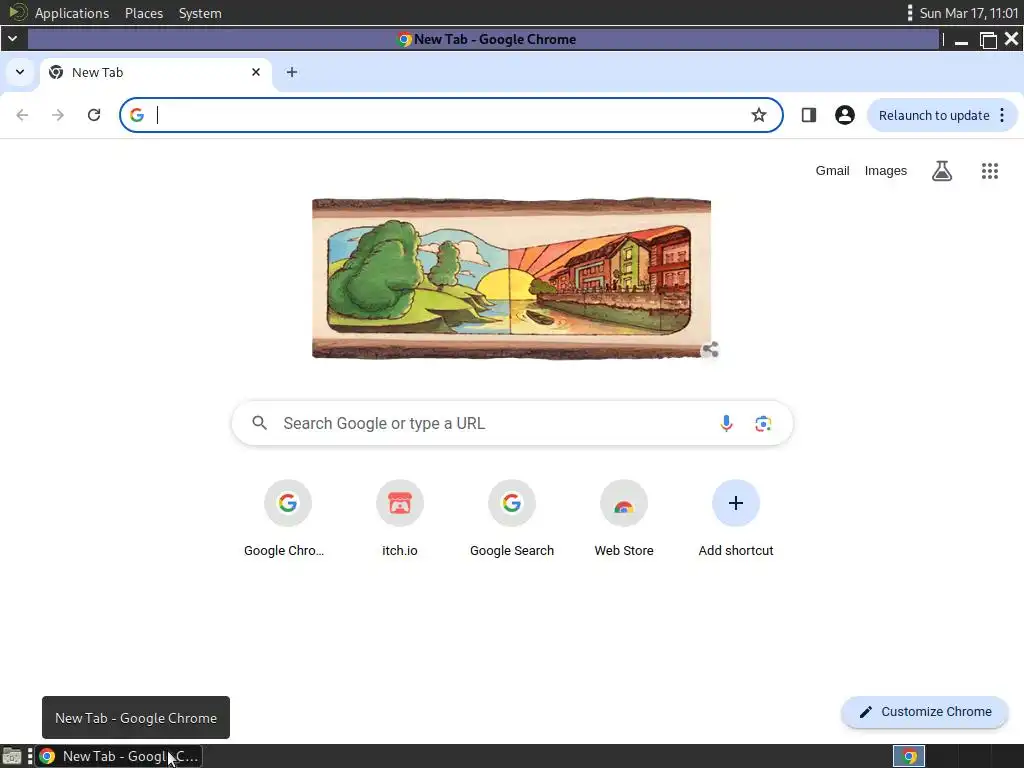Viewport: 1024px width, 768px height.
Task: Search by image with Google Lens icon
Action: 763,423
